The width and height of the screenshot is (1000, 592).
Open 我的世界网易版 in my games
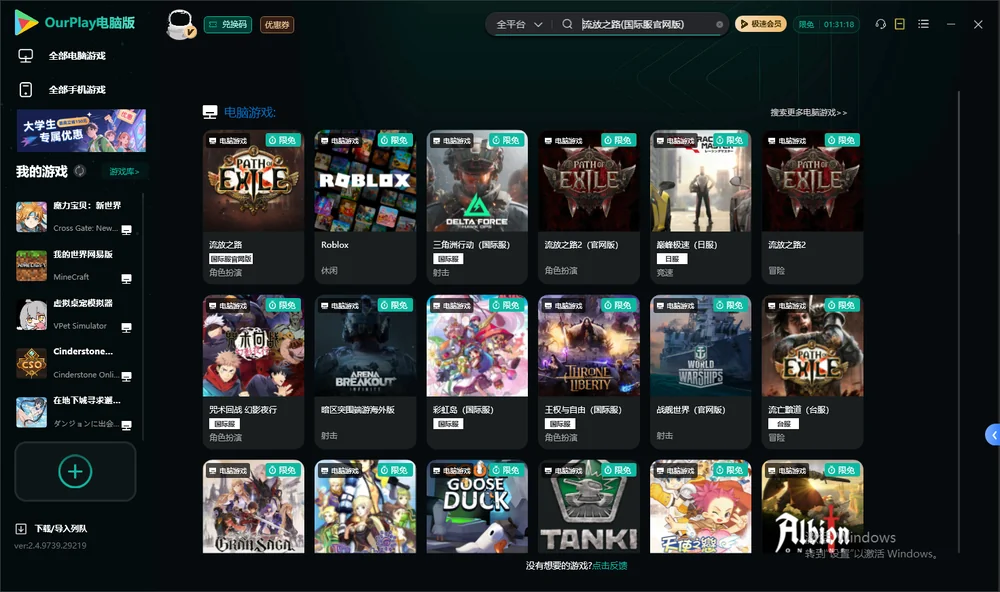point(75,265)
